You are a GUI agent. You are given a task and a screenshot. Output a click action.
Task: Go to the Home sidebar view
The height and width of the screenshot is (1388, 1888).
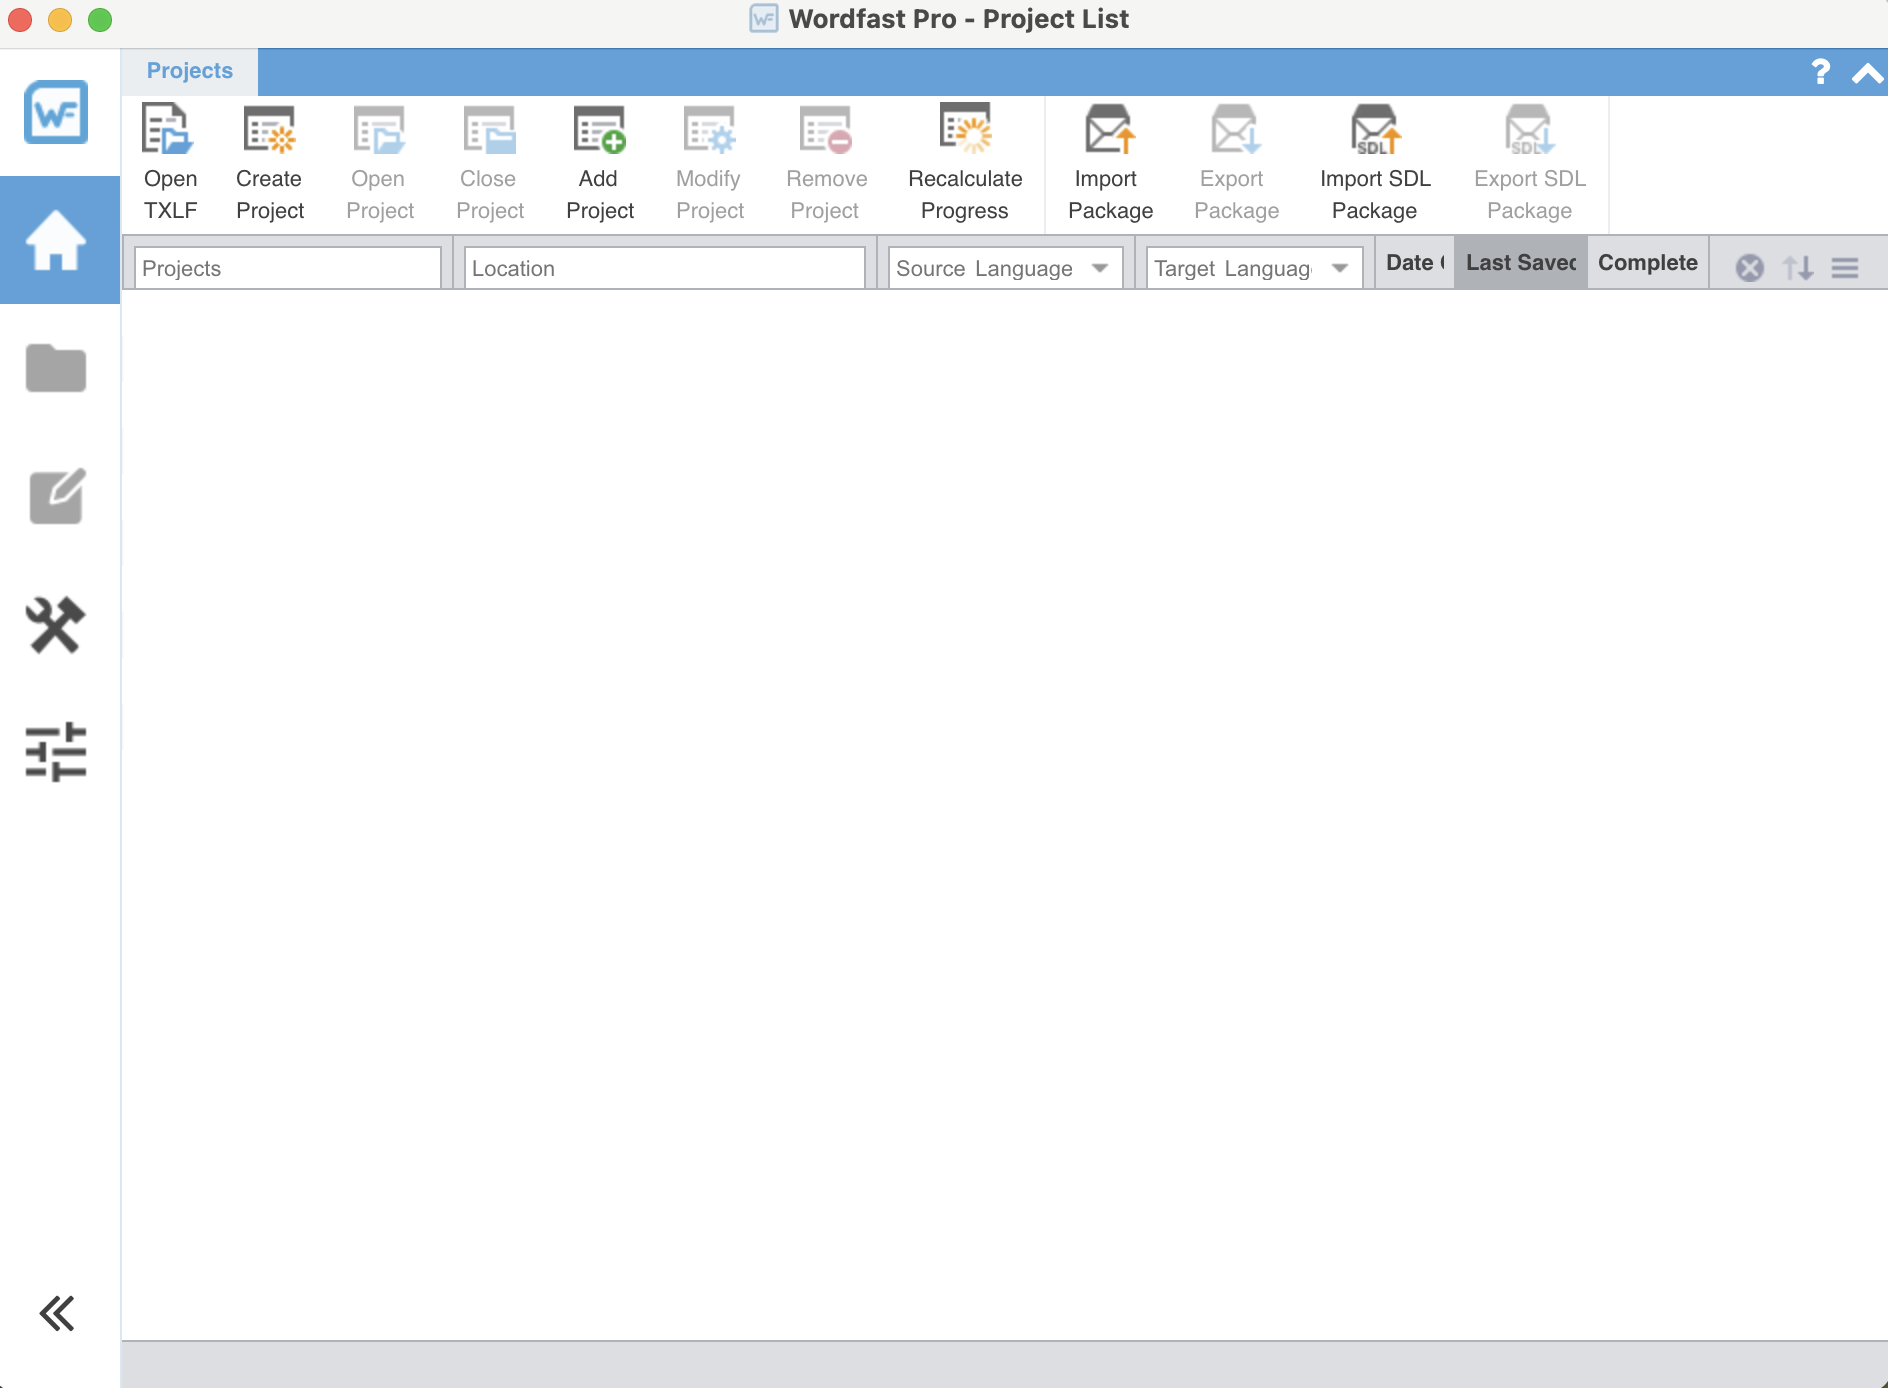tap(58, 240)
